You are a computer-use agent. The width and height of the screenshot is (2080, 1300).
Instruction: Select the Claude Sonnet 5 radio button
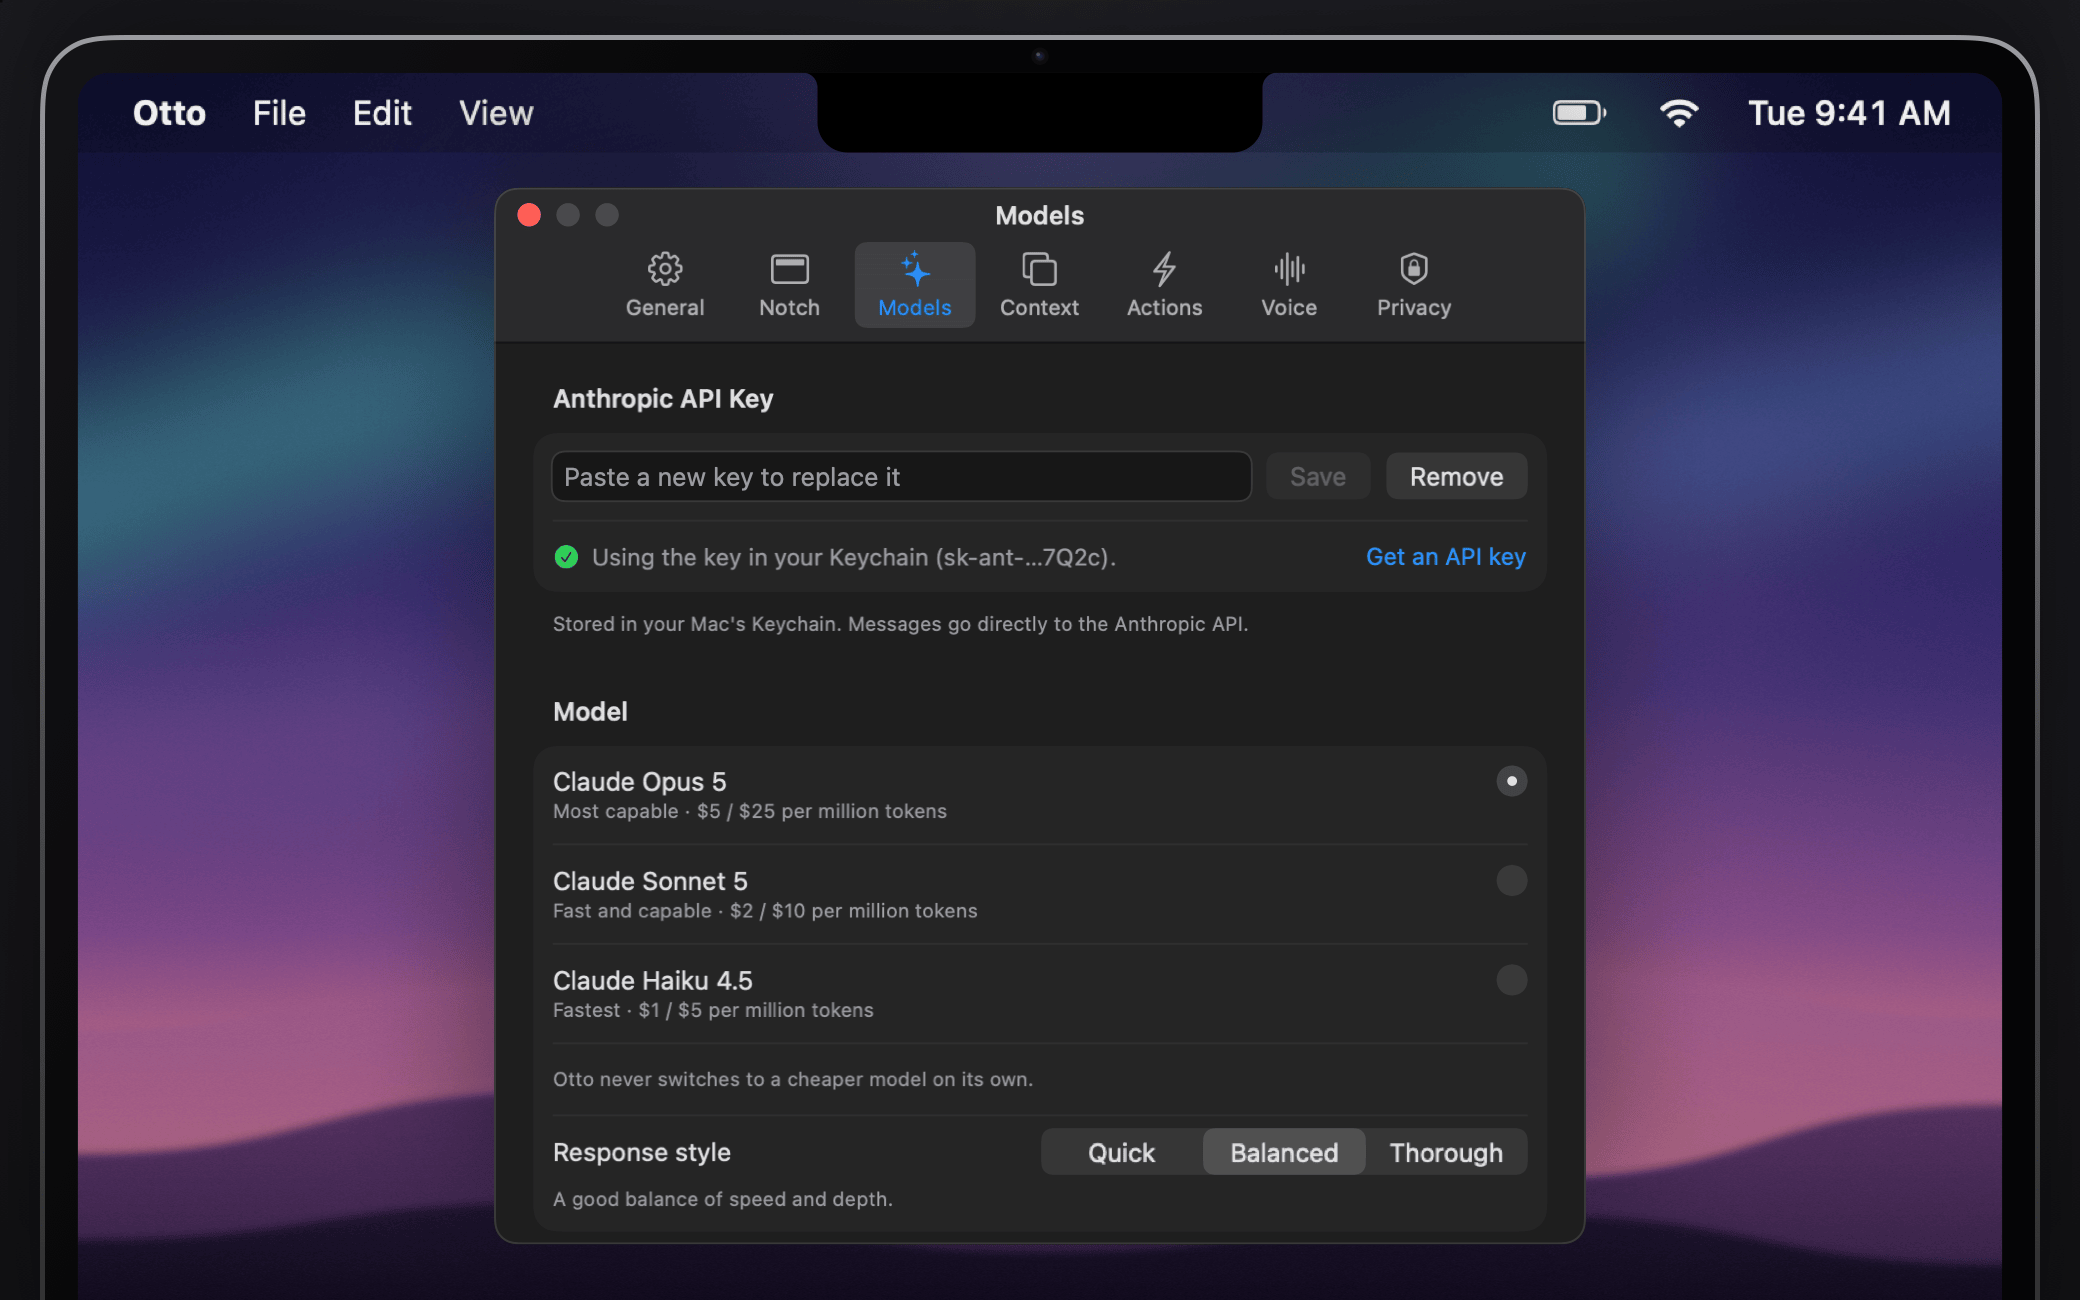(x=1511, y=880)
